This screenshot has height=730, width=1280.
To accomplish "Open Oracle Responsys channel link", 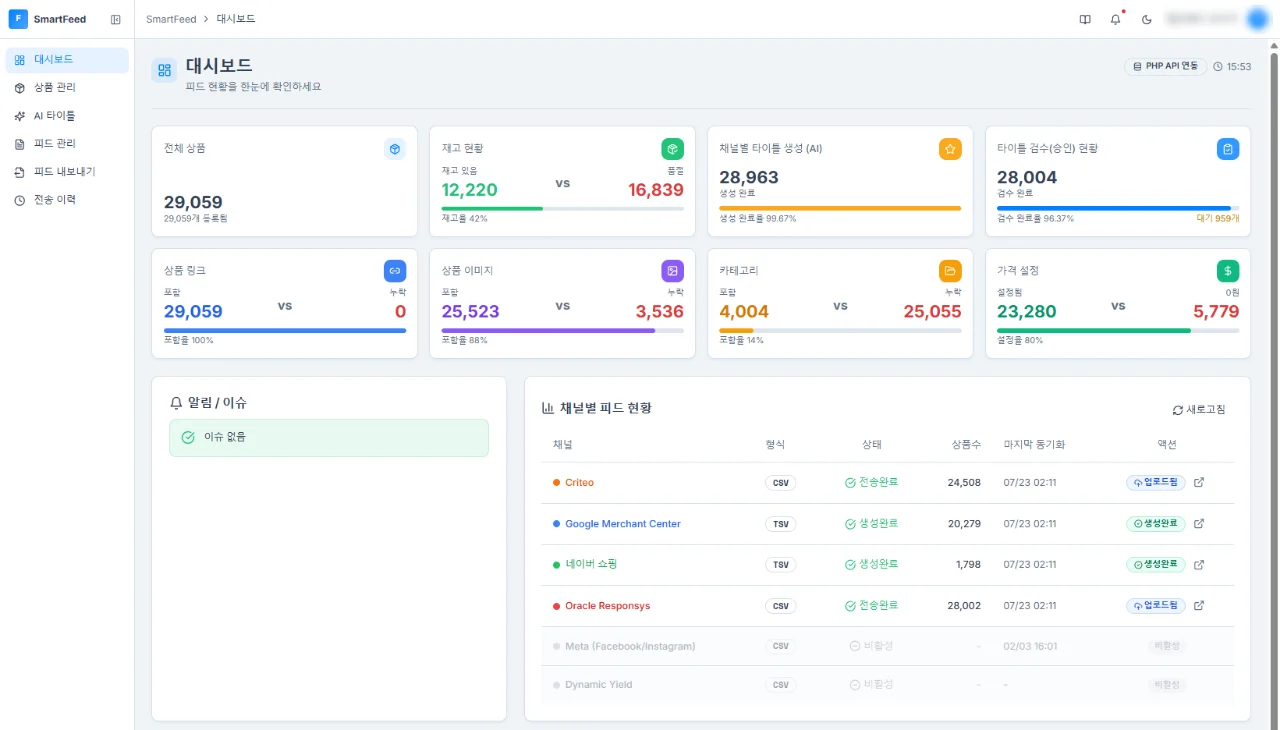I will (607, 606).
